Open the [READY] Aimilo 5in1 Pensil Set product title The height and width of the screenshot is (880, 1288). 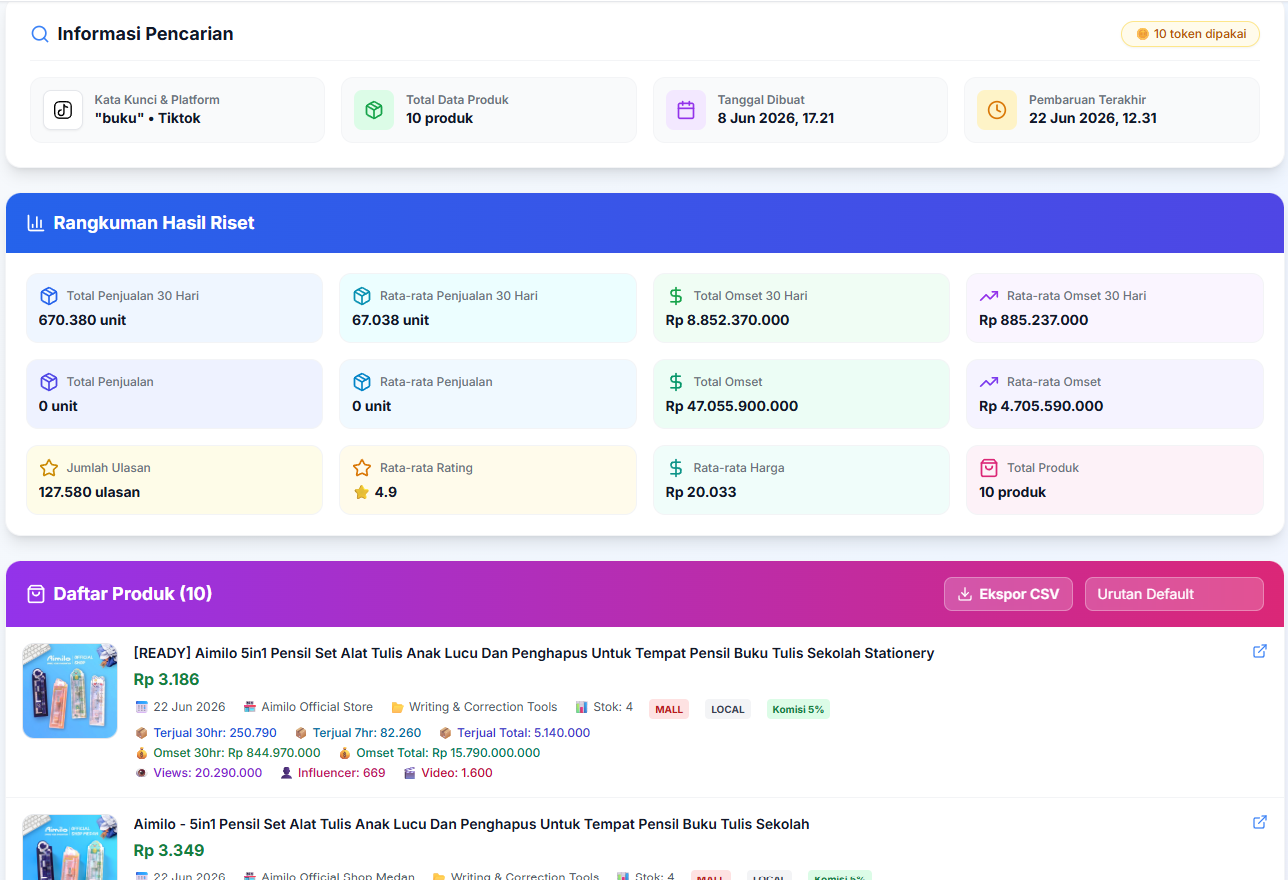[534, 653]
